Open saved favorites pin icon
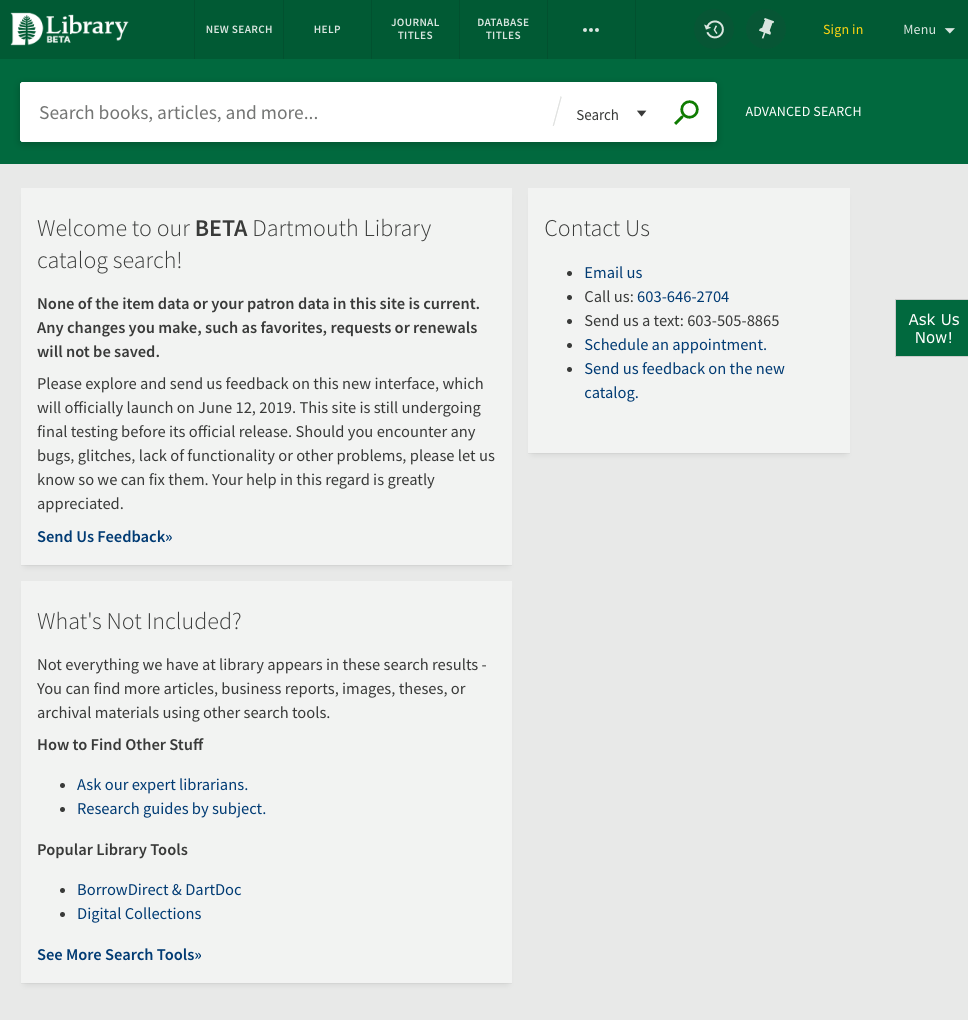The image size is (968, 1020). pos(766,29)
